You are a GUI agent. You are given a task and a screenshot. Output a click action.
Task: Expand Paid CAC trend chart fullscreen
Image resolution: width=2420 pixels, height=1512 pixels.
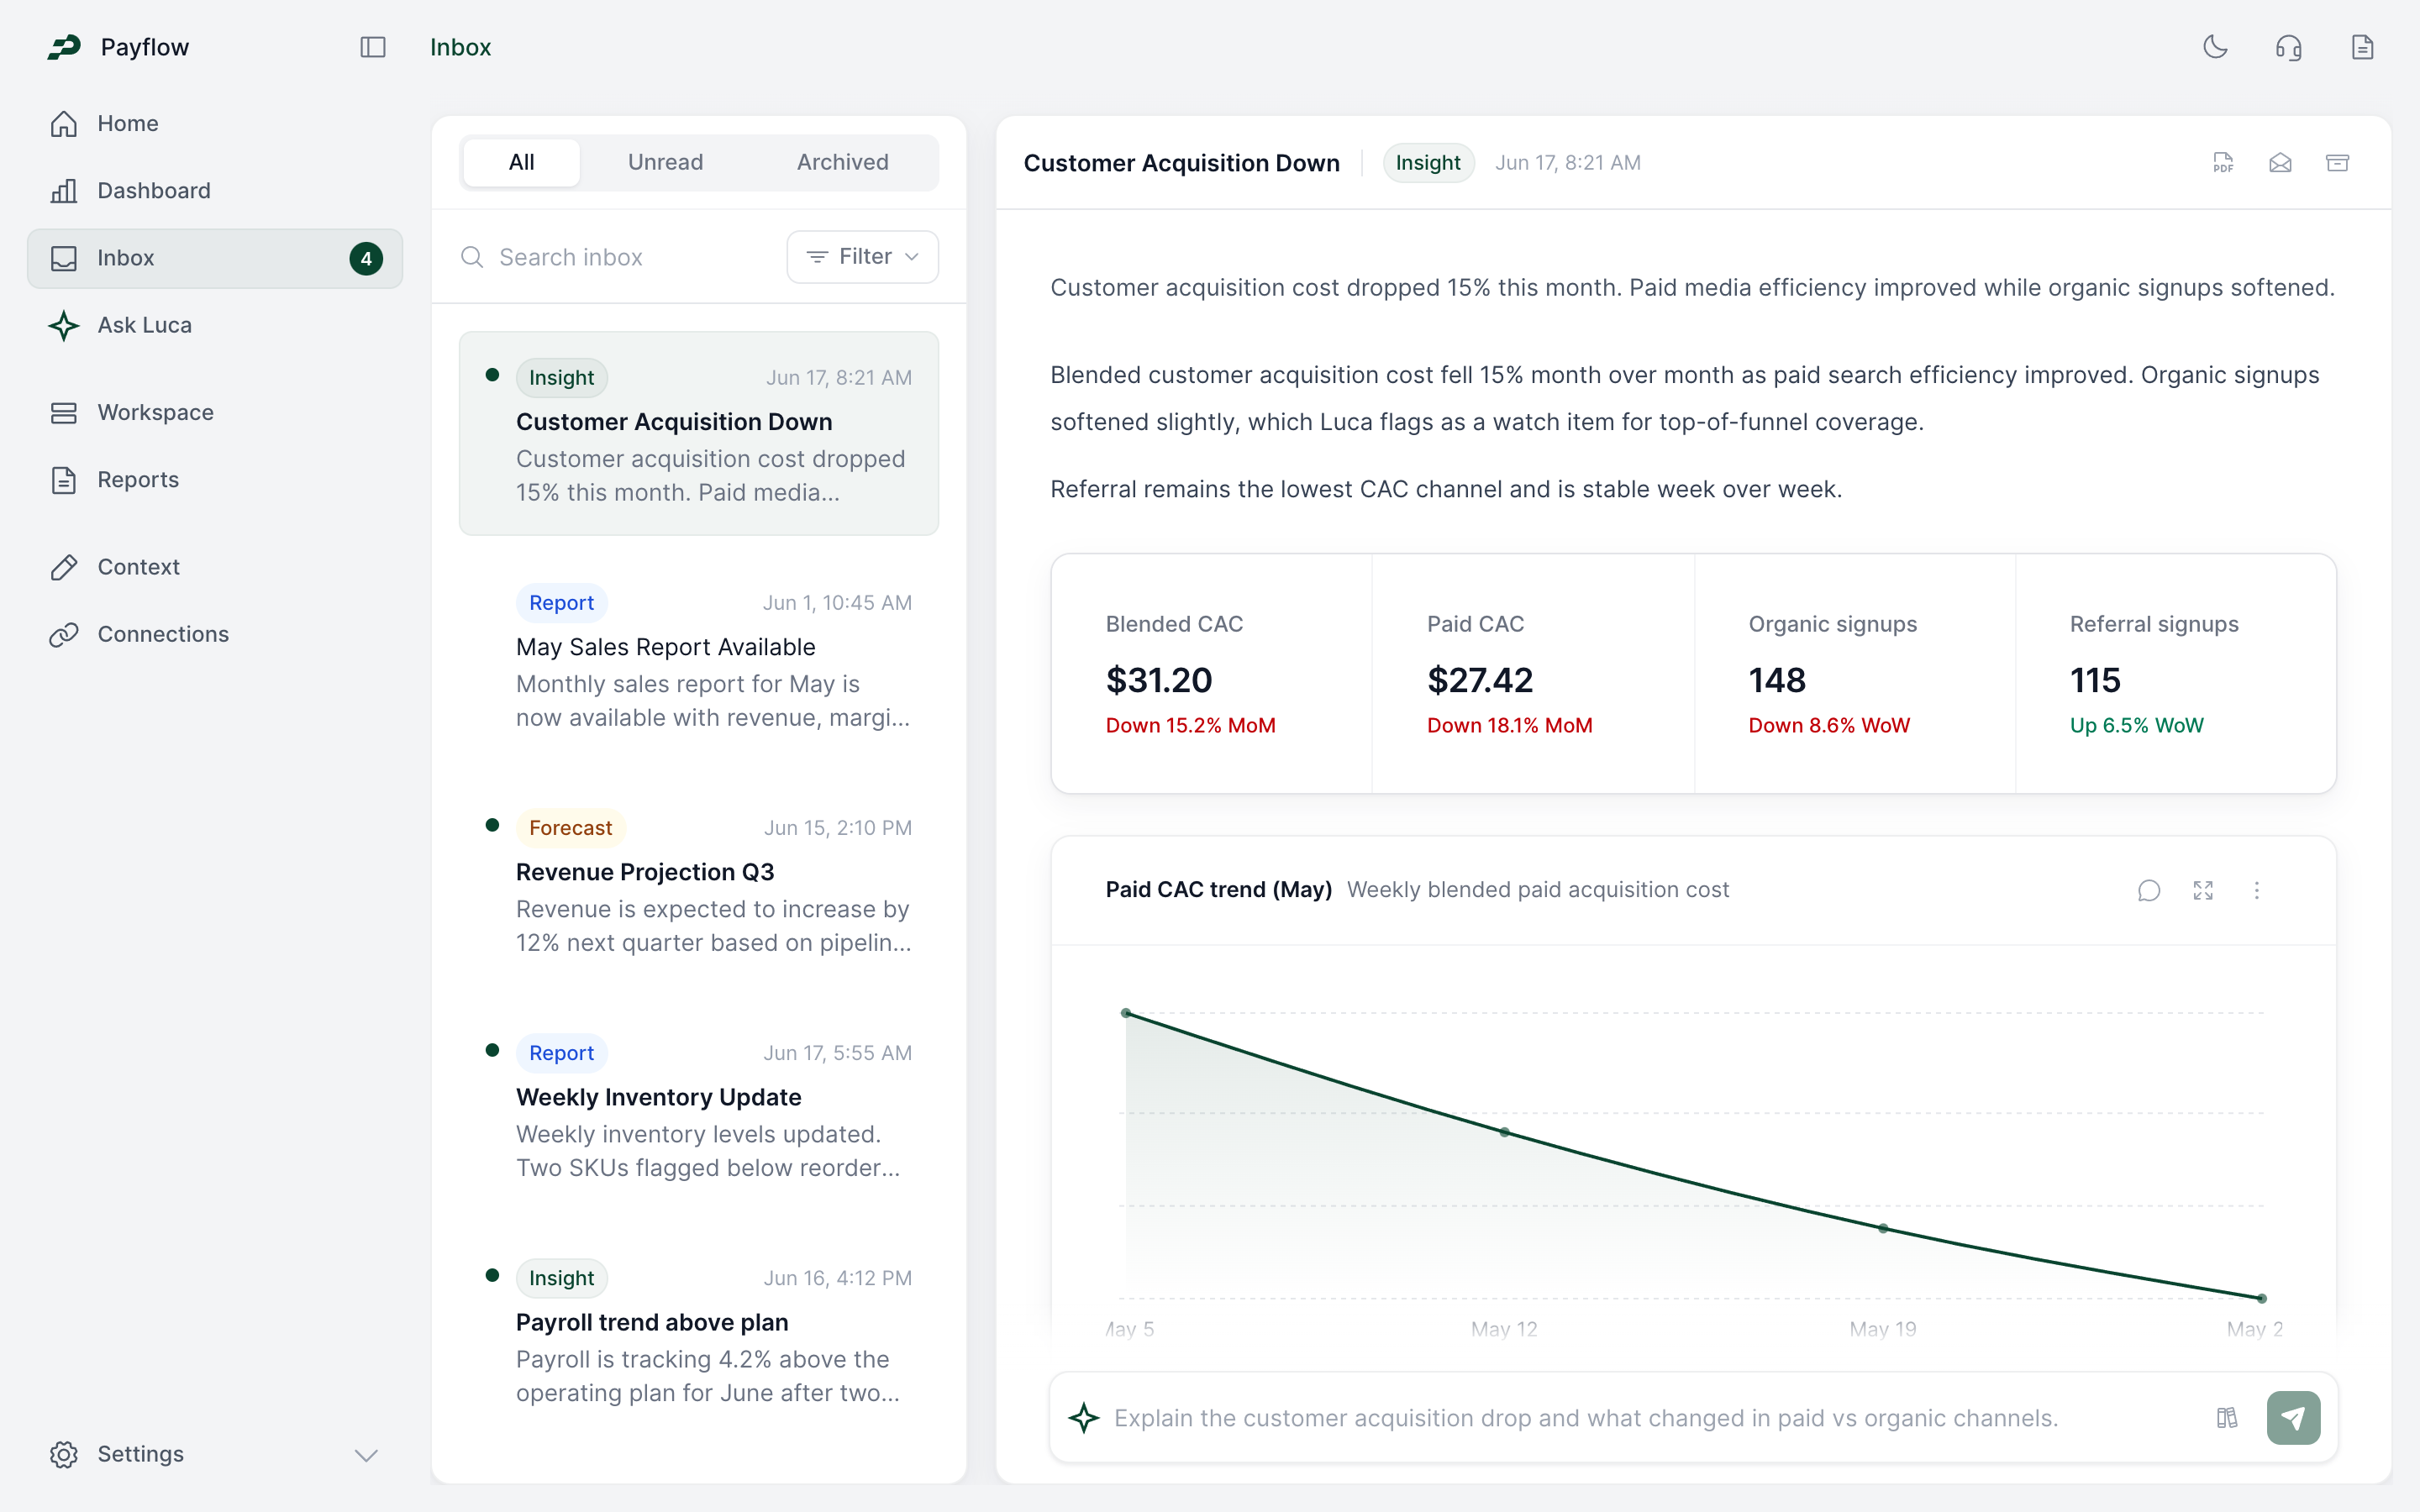click(x=2203, y=890)
